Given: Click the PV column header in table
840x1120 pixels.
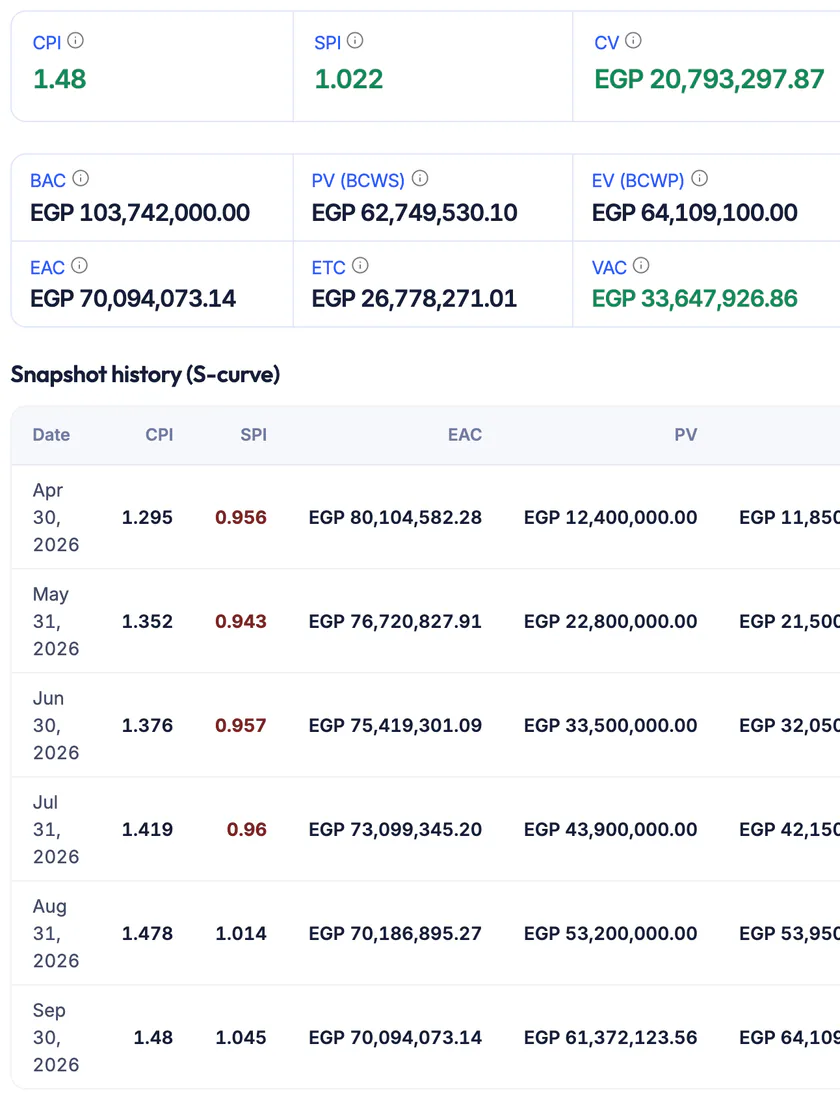Looking at the screenshot, I should coord(686,435).
